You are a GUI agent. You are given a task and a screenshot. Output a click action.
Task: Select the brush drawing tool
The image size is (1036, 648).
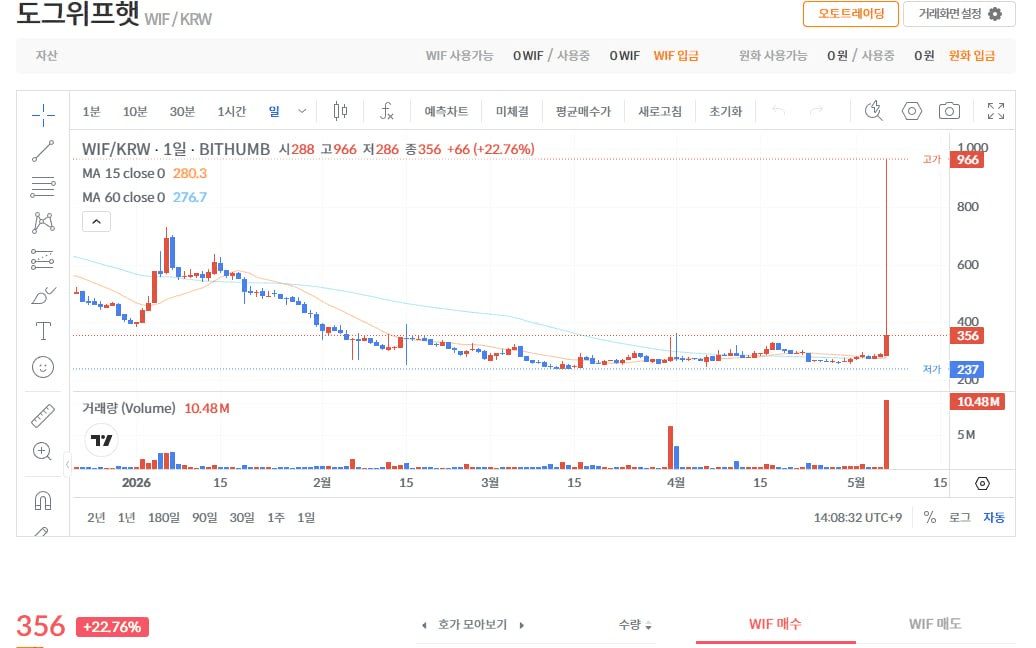(43, 295)
